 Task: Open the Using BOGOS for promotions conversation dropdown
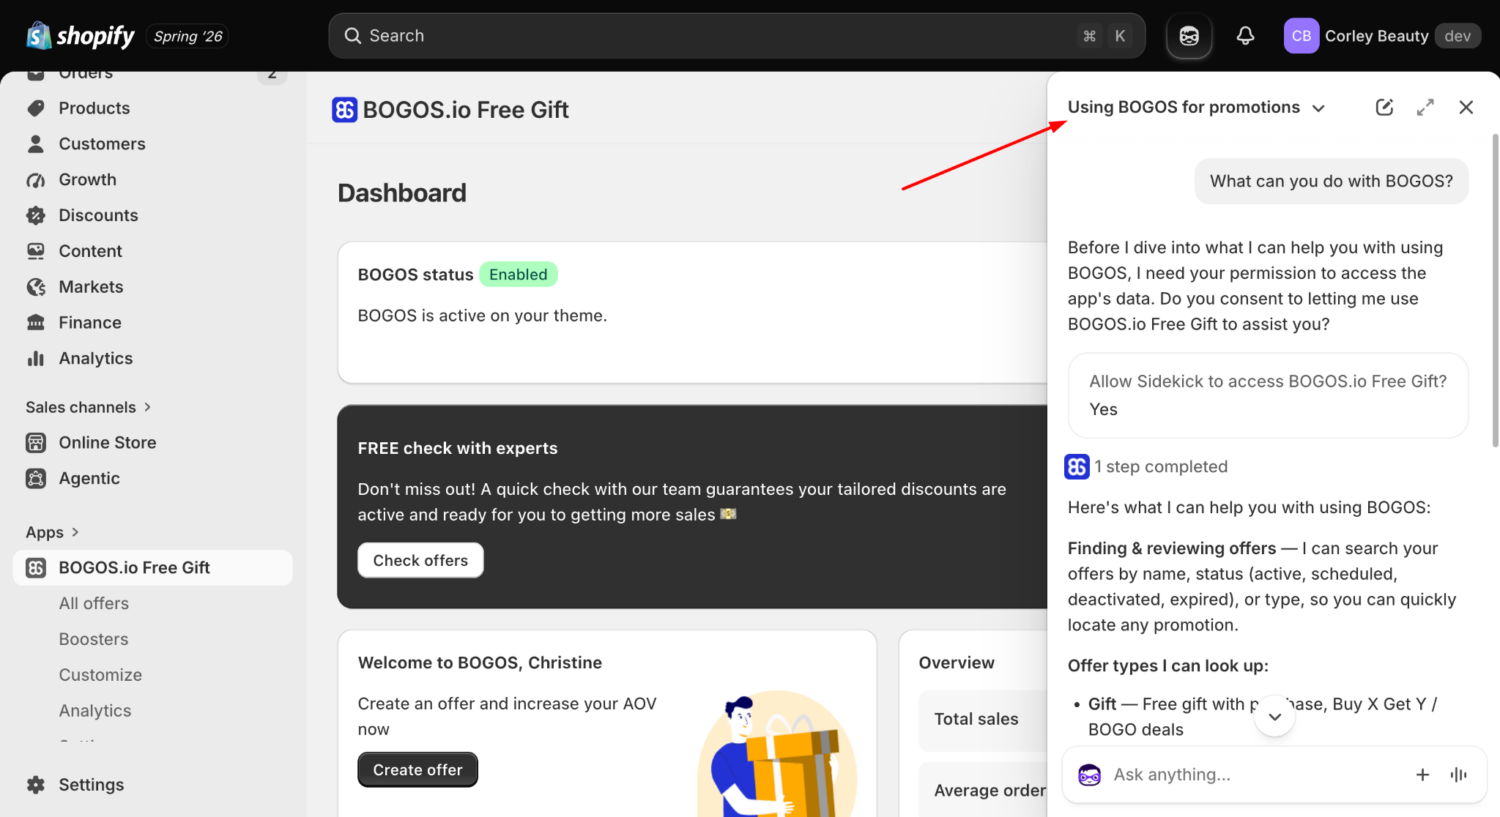pyautogui.click(x=1197, y=107)
